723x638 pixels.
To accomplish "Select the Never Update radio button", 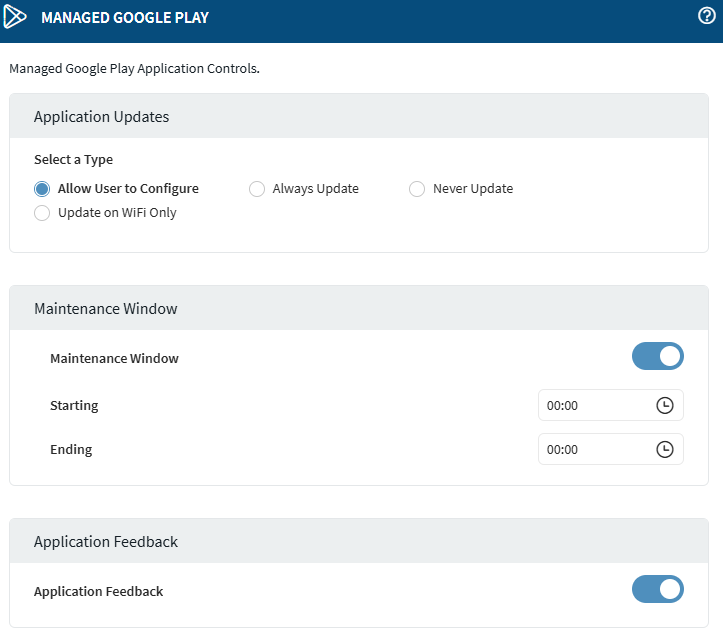I will tap(417, 189).
